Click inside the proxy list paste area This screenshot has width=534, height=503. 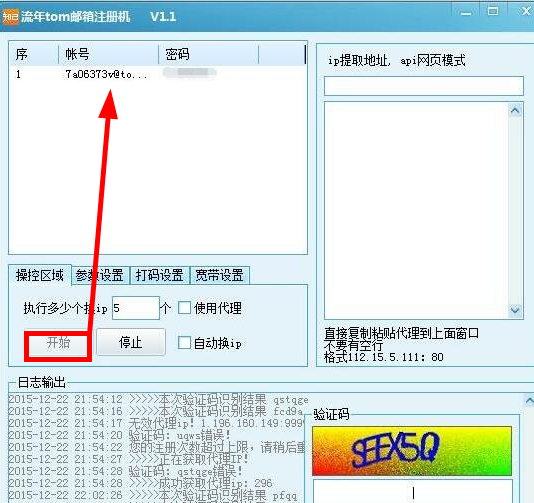click(x=416, y=210)
